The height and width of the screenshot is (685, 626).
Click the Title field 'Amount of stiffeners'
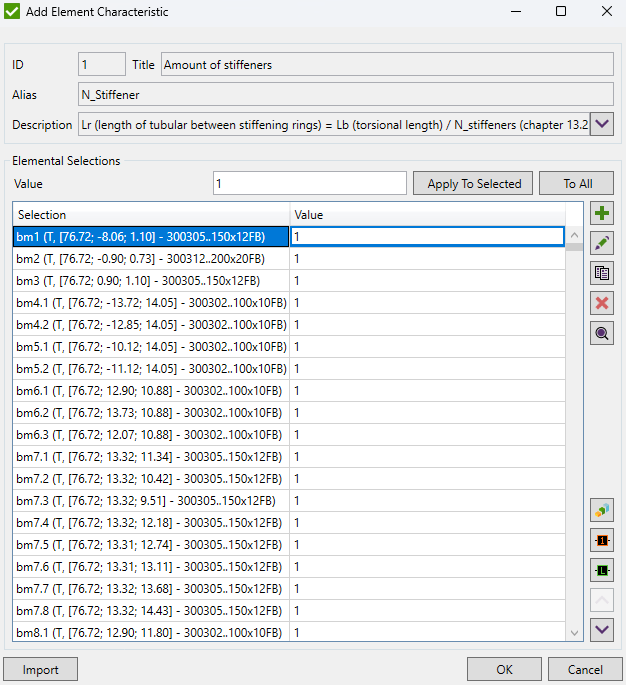point(387,65)
